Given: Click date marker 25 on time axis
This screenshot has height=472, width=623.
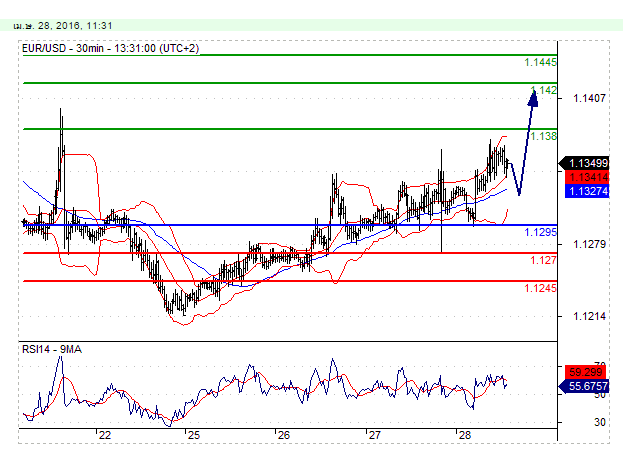Looking at the screenshot, I should pos(194,436).
